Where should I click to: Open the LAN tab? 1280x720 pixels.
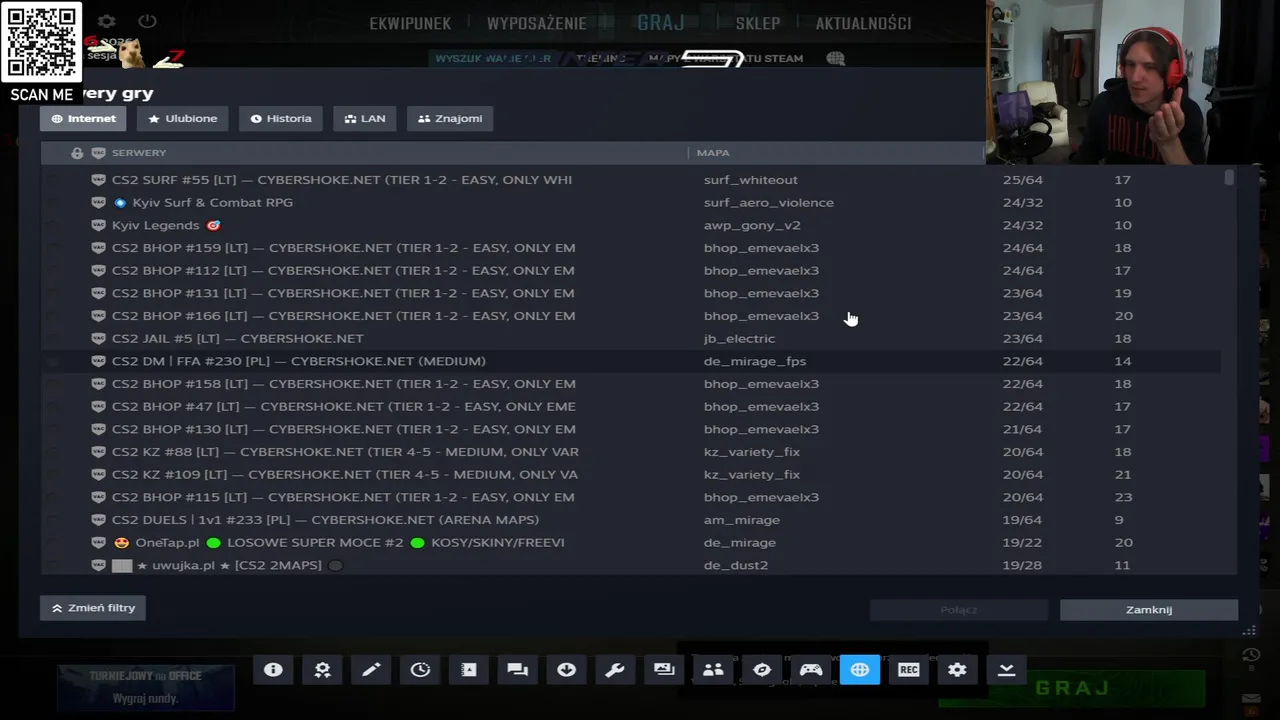(365, 118)
